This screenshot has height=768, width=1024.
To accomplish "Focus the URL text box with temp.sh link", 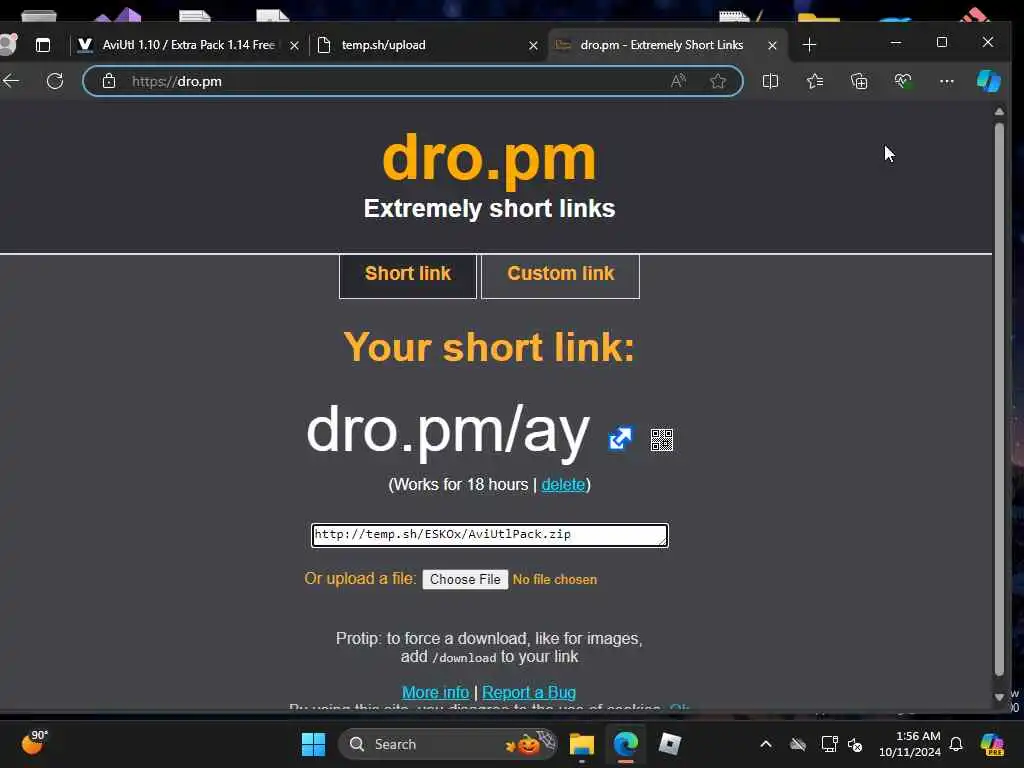I will (x=490, y=535).
